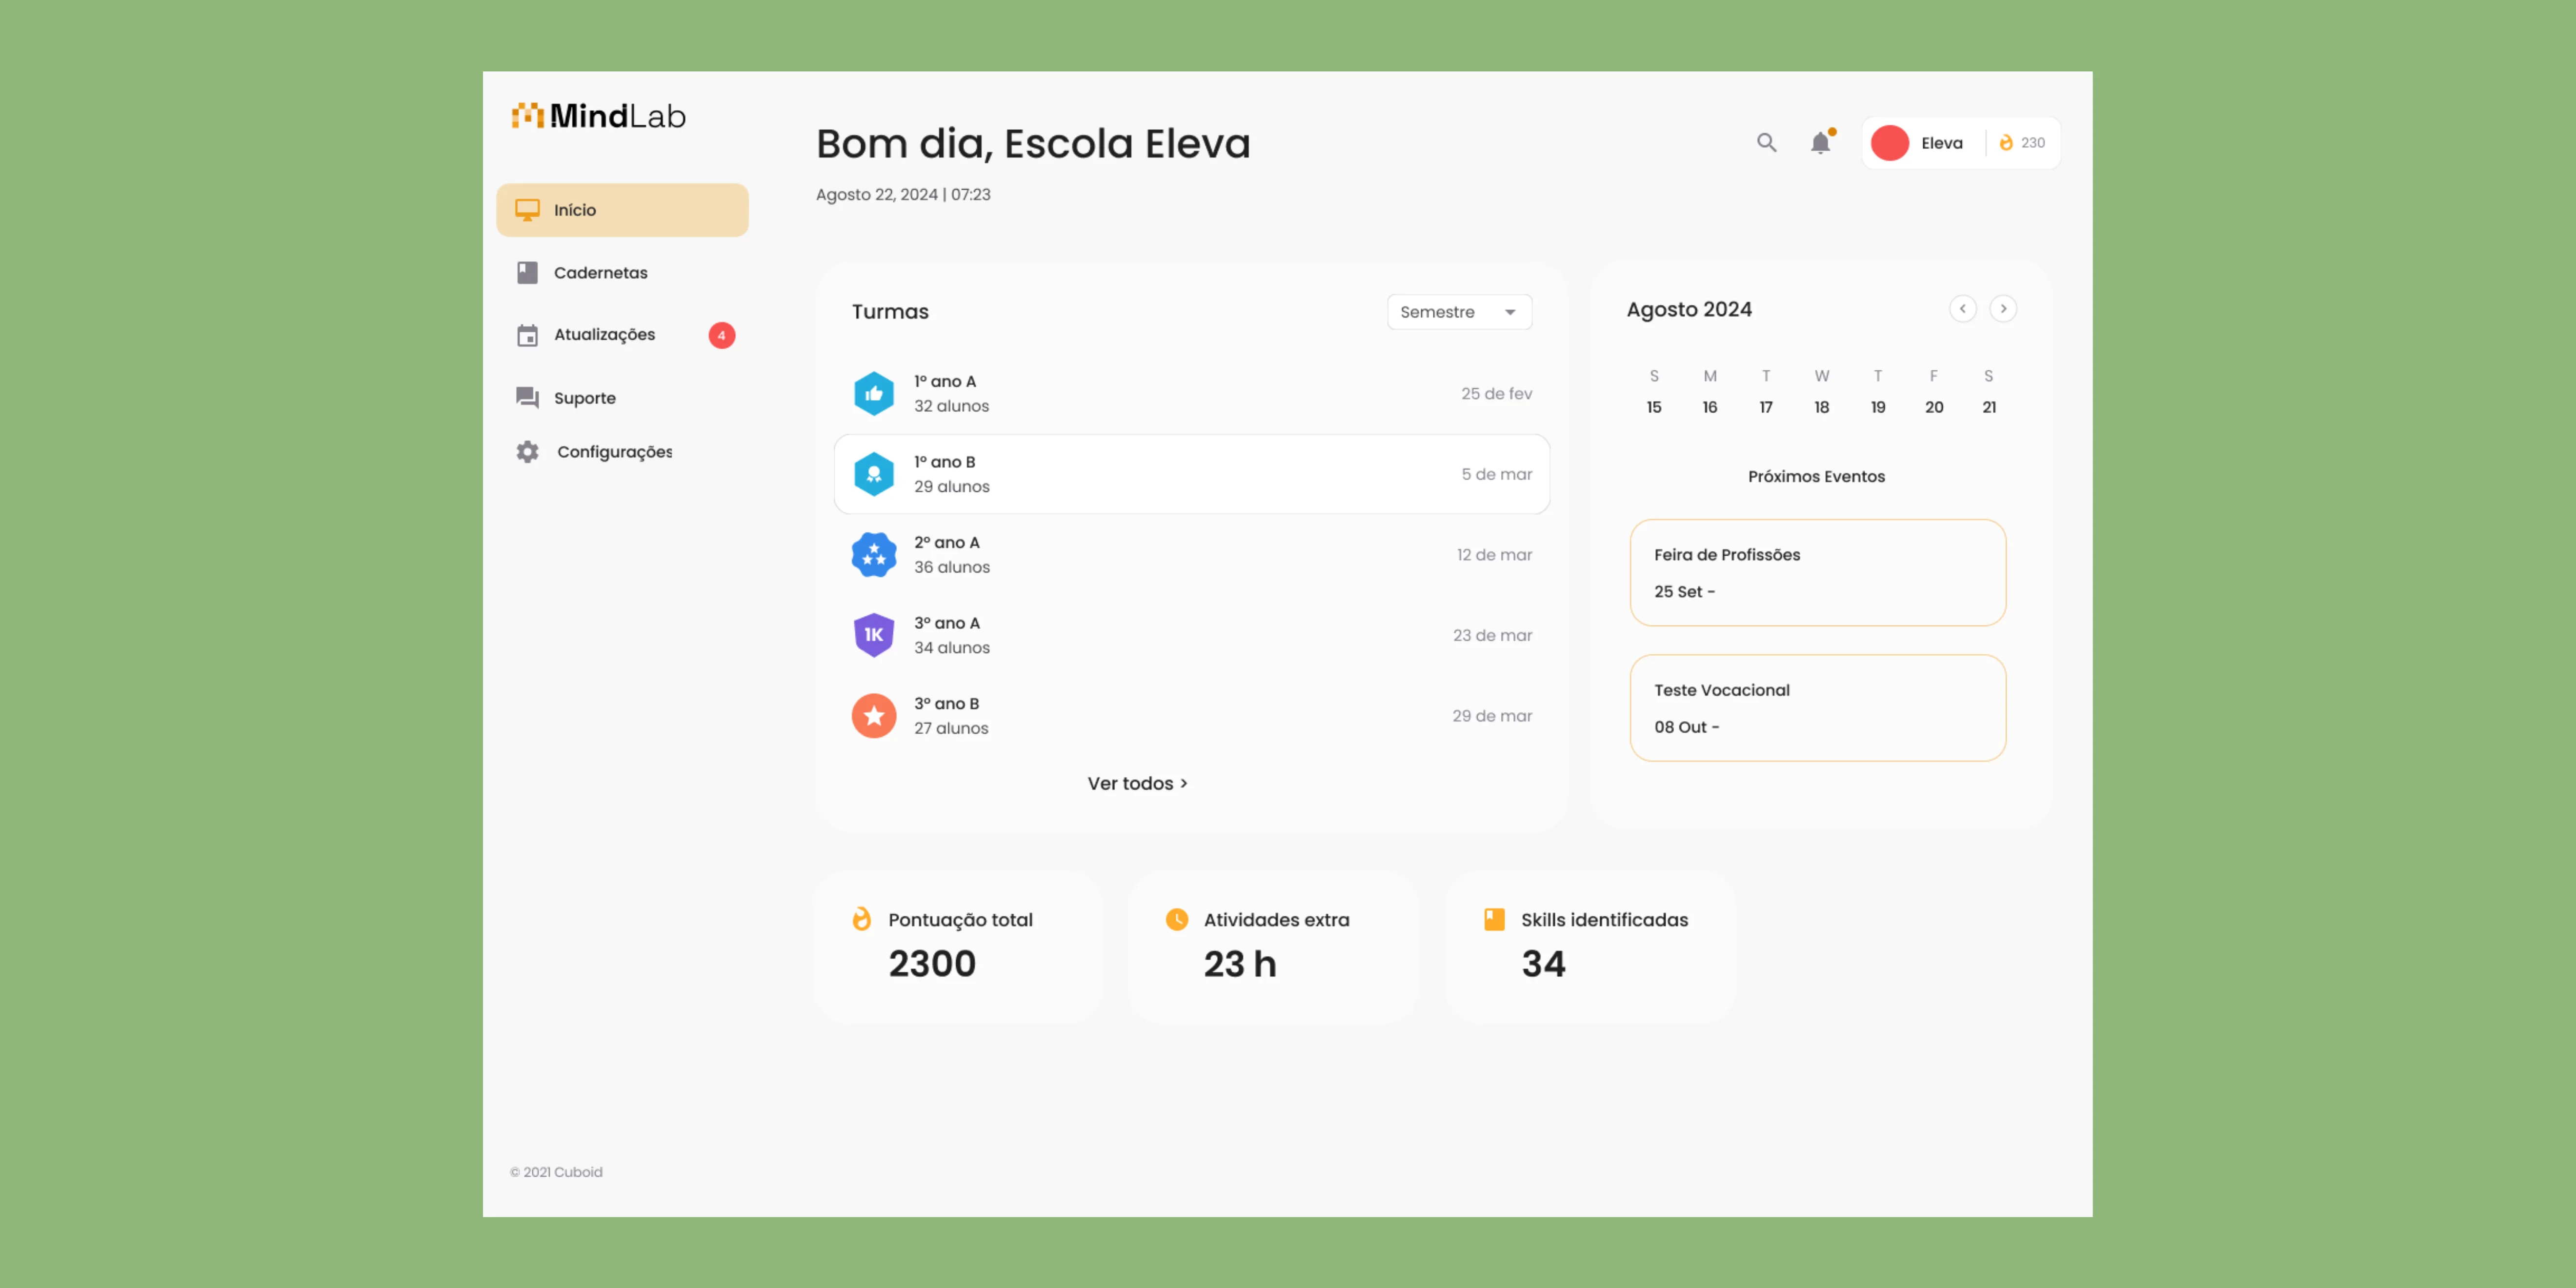Viewport: 2576px width, 1288px height.
Task: Click the orange star badge for 3º ano B
Action: click(x=873, y=716)
